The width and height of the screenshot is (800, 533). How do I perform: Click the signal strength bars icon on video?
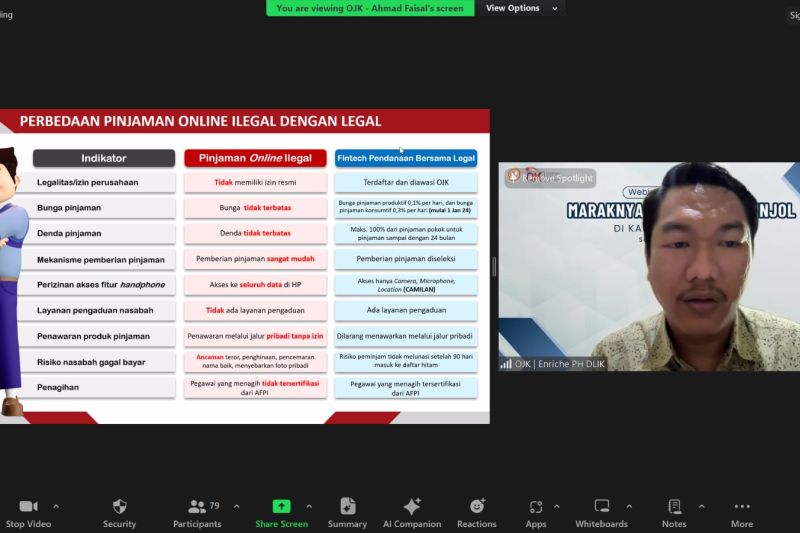[506, 364]
